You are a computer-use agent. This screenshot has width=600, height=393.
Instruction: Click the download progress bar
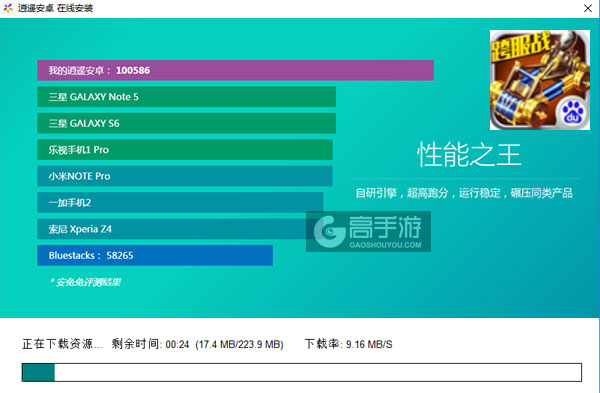pos(302,372)
